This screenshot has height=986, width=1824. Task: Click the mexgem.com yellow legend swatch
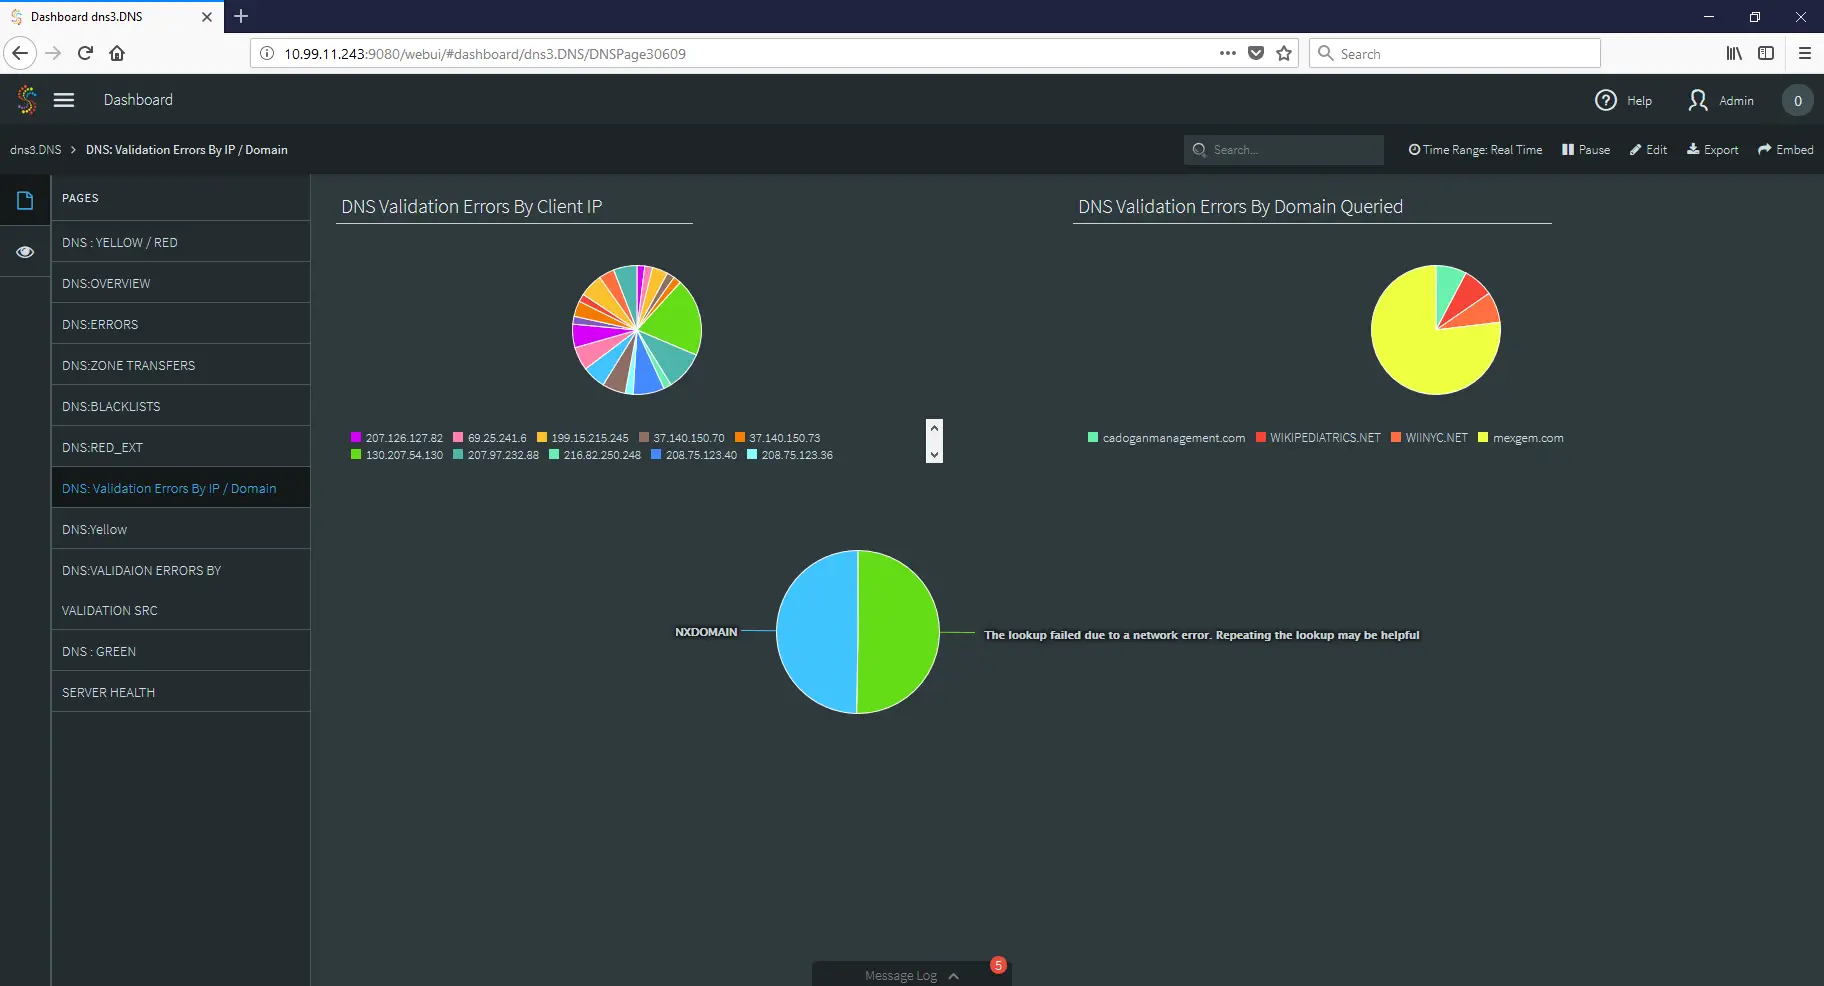point(1483,438)
